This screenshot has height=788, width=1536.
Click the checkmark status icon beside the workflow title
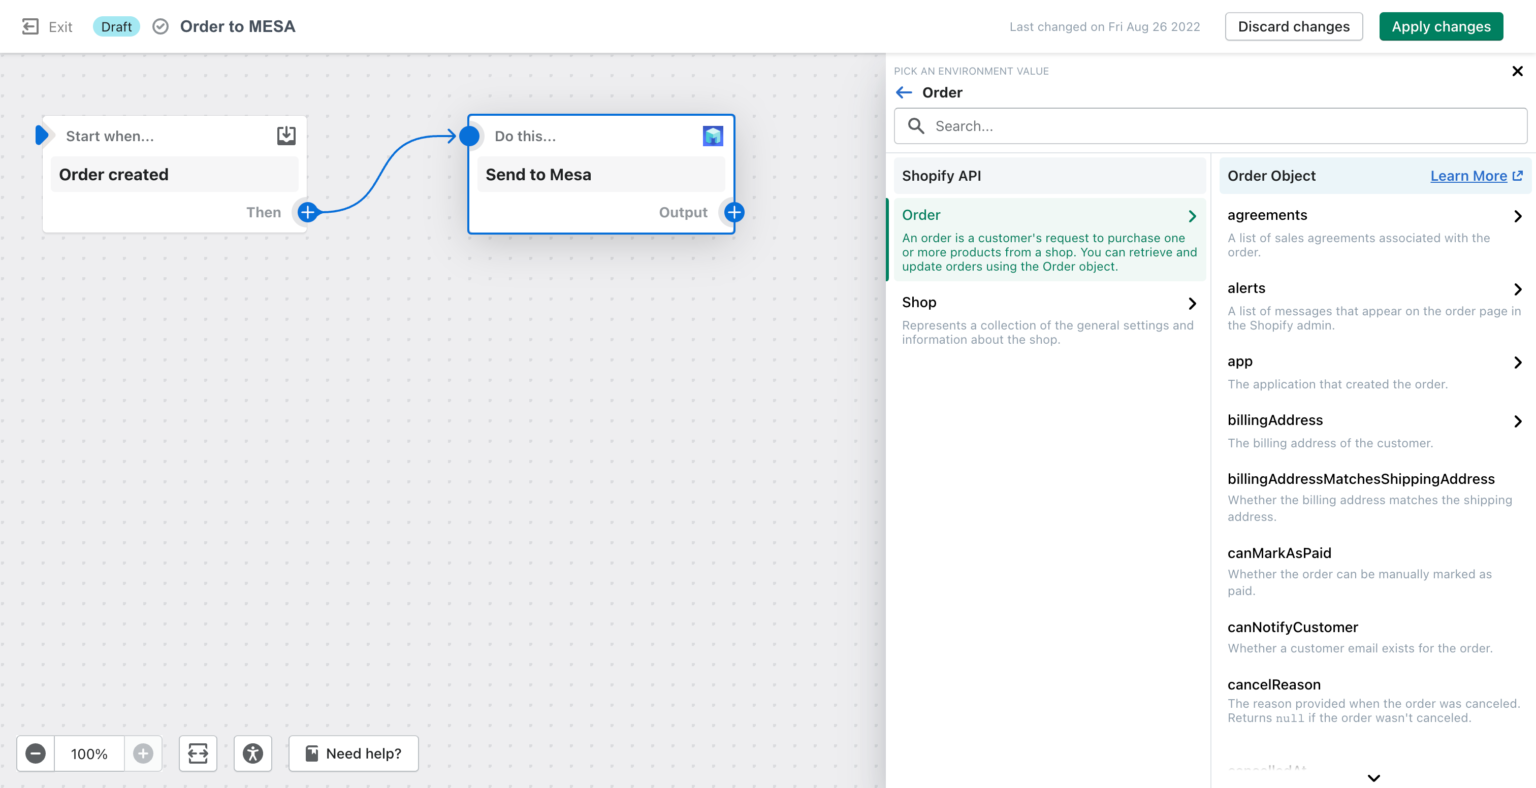pyautogui.click(x=160, y=27)
